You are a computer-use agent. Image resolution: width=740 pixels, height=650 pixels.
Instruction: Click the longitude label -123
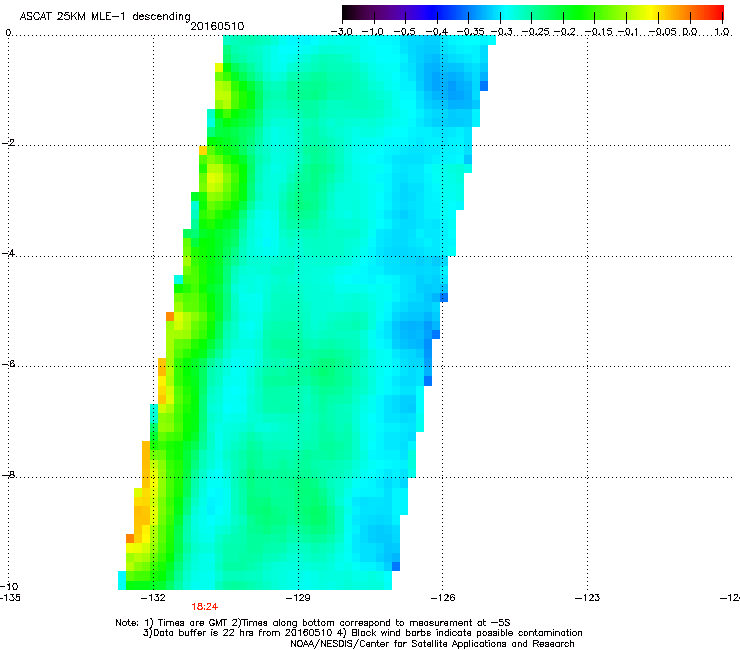click(x=587, y=598)
